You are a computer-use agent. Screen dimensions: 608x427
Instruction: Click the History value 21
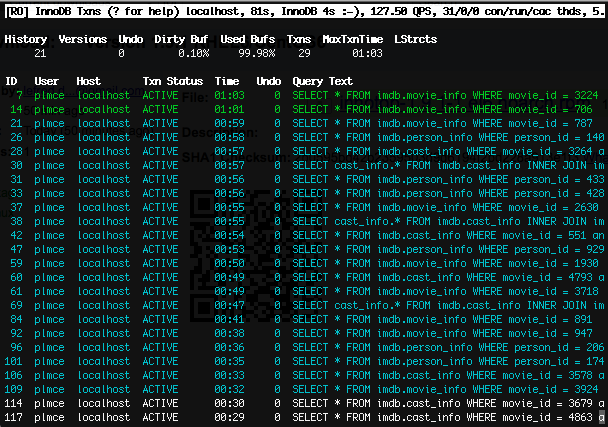40,53
